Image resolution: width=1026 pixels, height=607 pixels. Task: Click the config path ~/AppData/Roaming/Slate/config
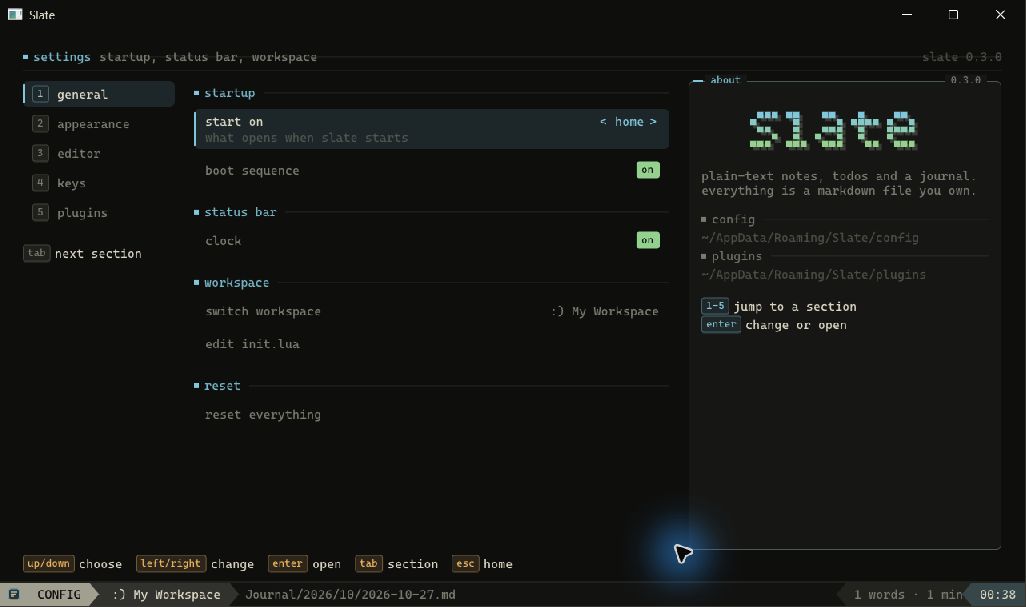(x=809, y=238)
